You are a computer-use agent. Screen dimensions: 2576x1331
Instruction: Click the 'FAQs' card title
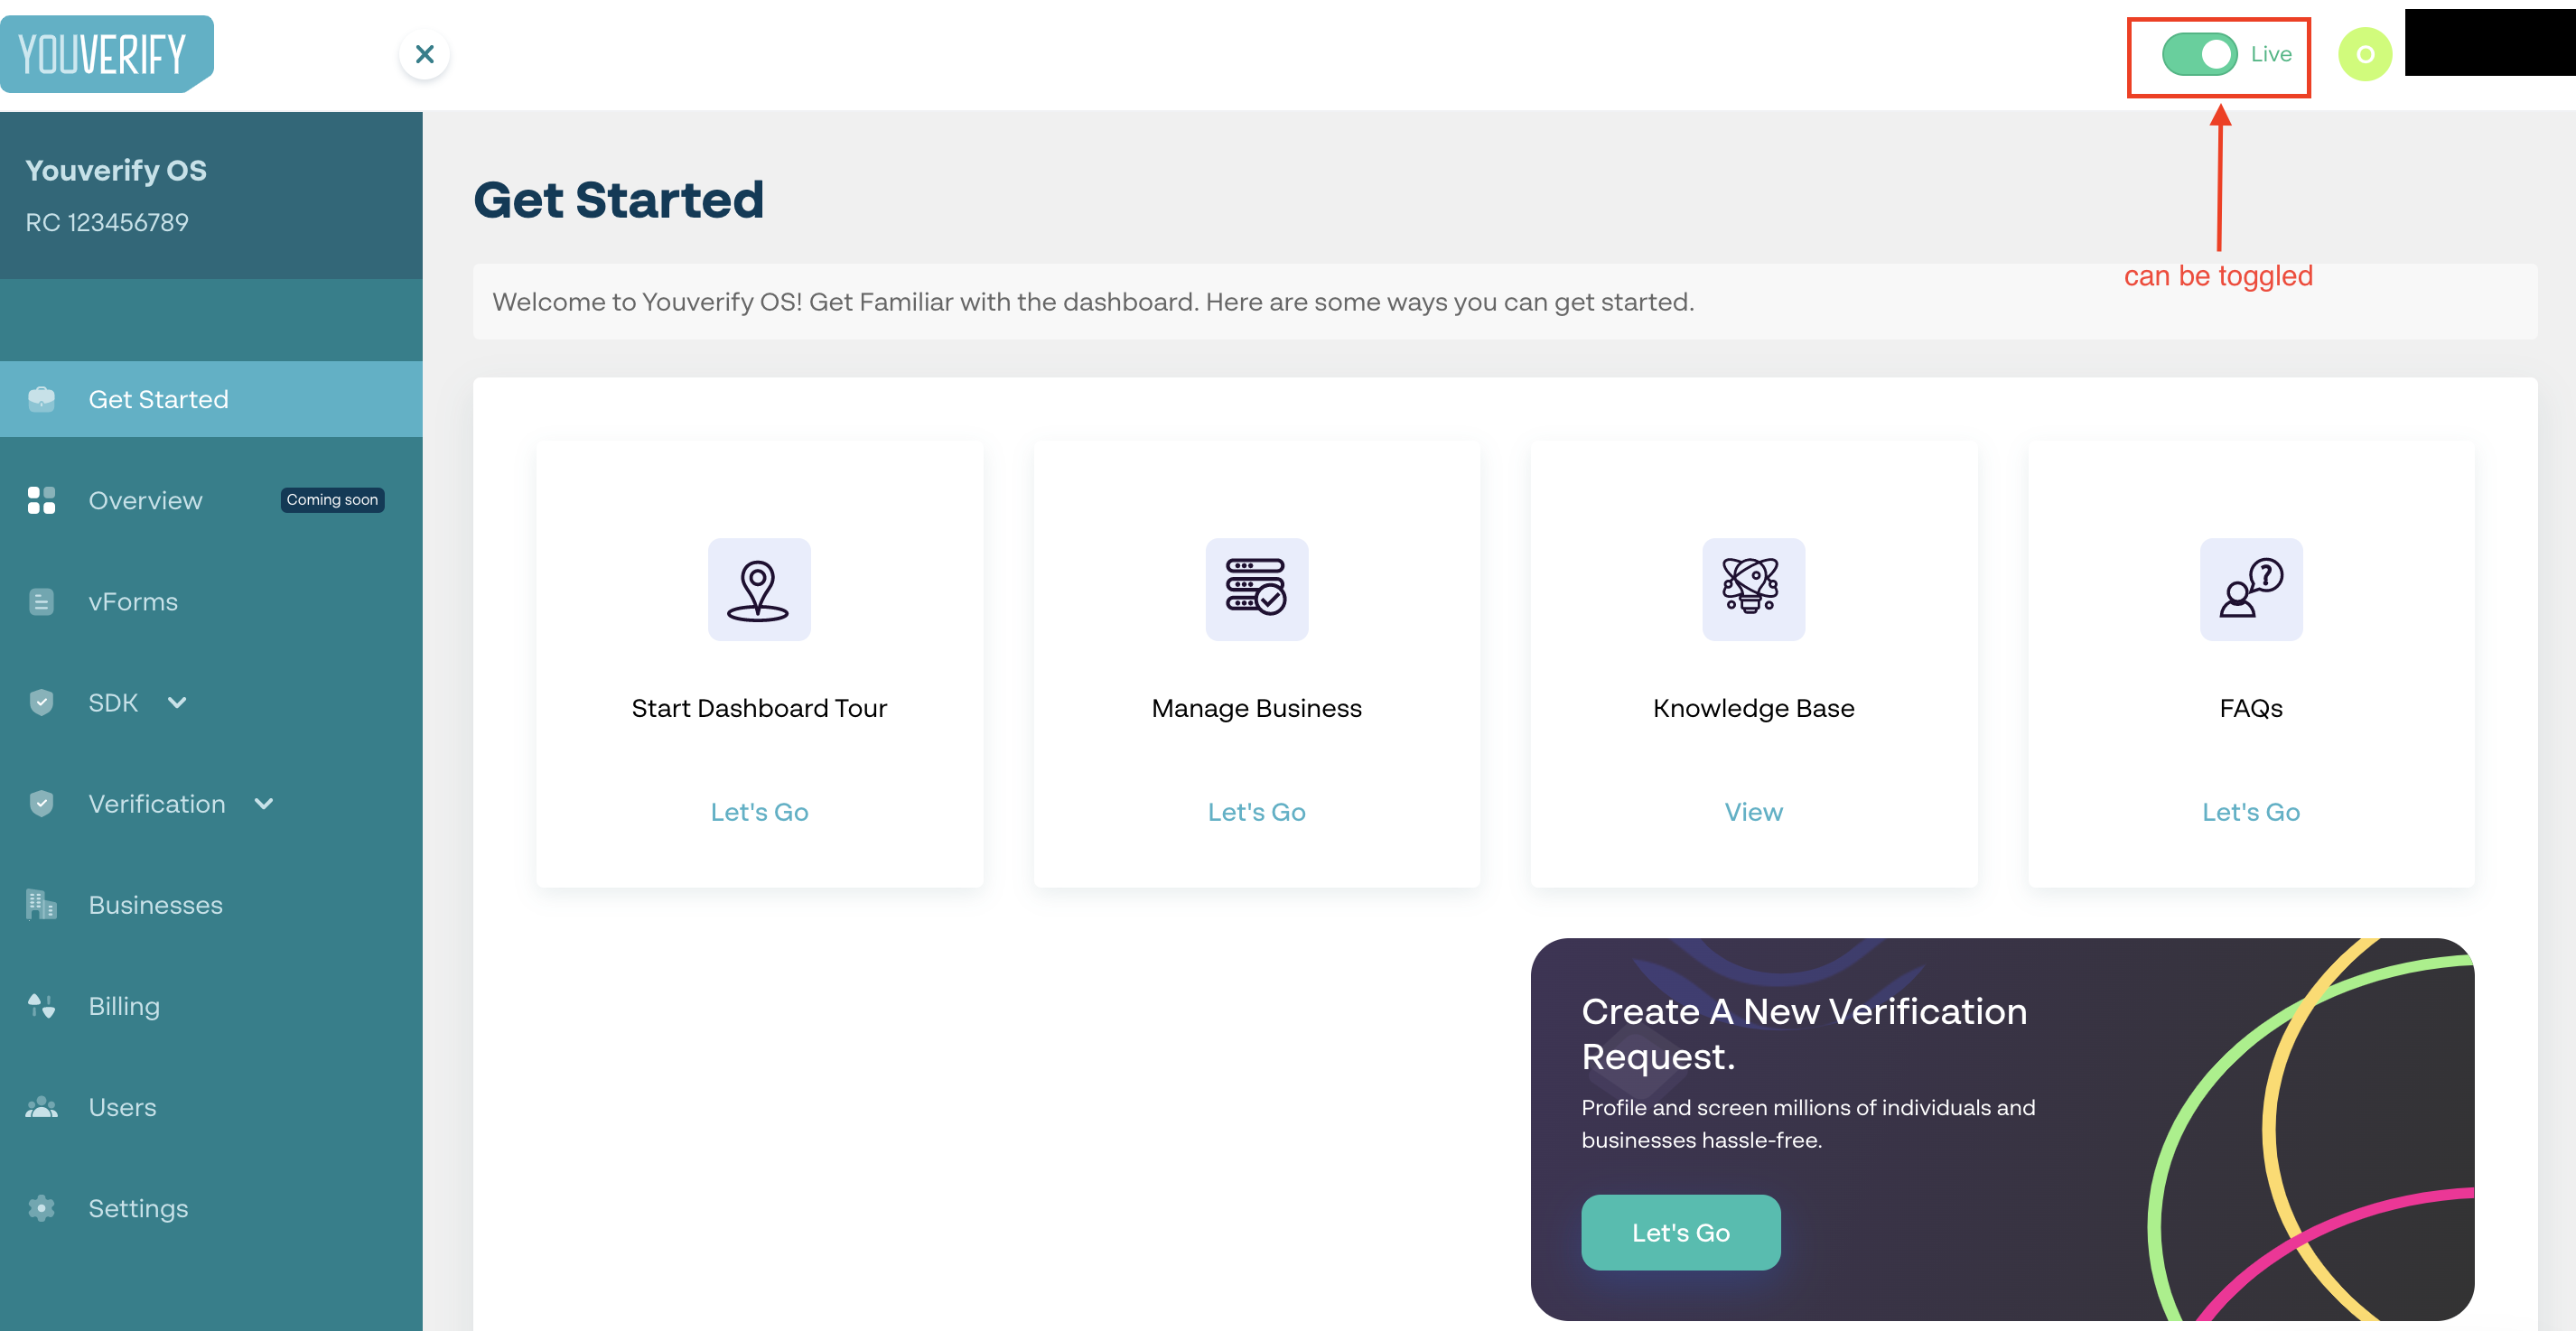tap(2251, 708)
